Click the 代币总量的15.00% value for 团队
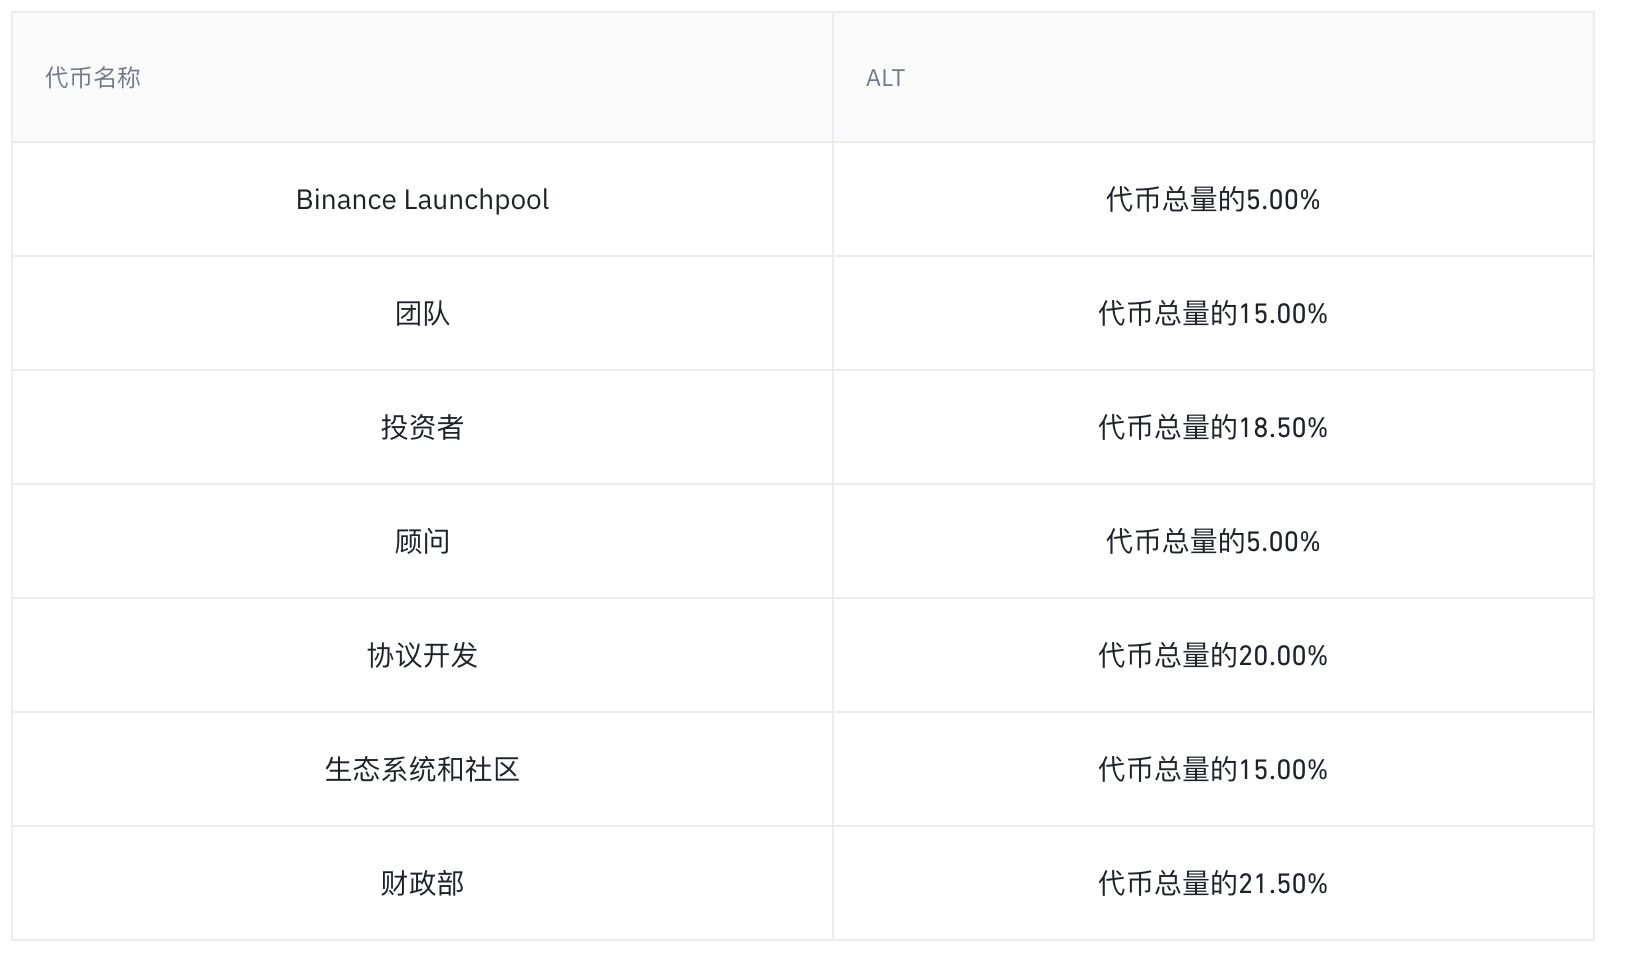The height and width of the screenshot is (962, 1632). coord(1213,313)
